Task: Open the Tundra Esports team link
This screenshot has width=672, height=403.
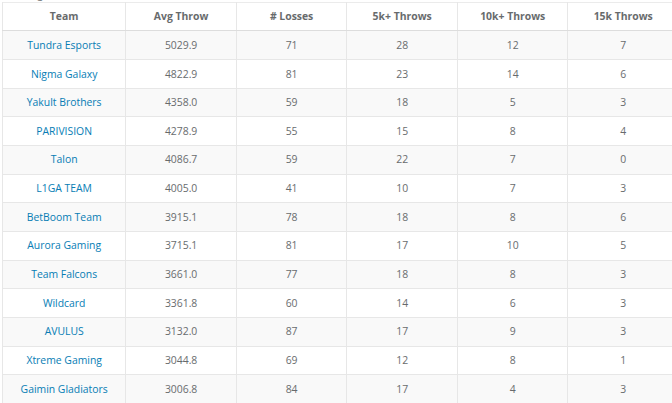Action: [64, 45]
